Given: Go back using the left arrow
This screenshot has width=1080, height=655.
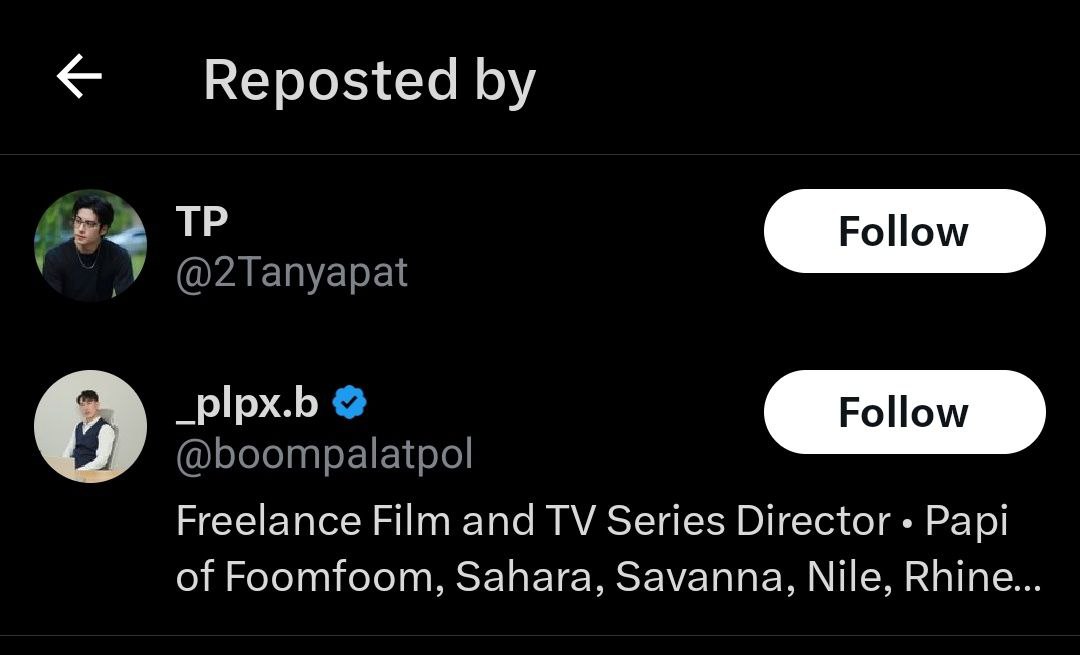Looking at the screenshot, I should [x=79, y=78].
